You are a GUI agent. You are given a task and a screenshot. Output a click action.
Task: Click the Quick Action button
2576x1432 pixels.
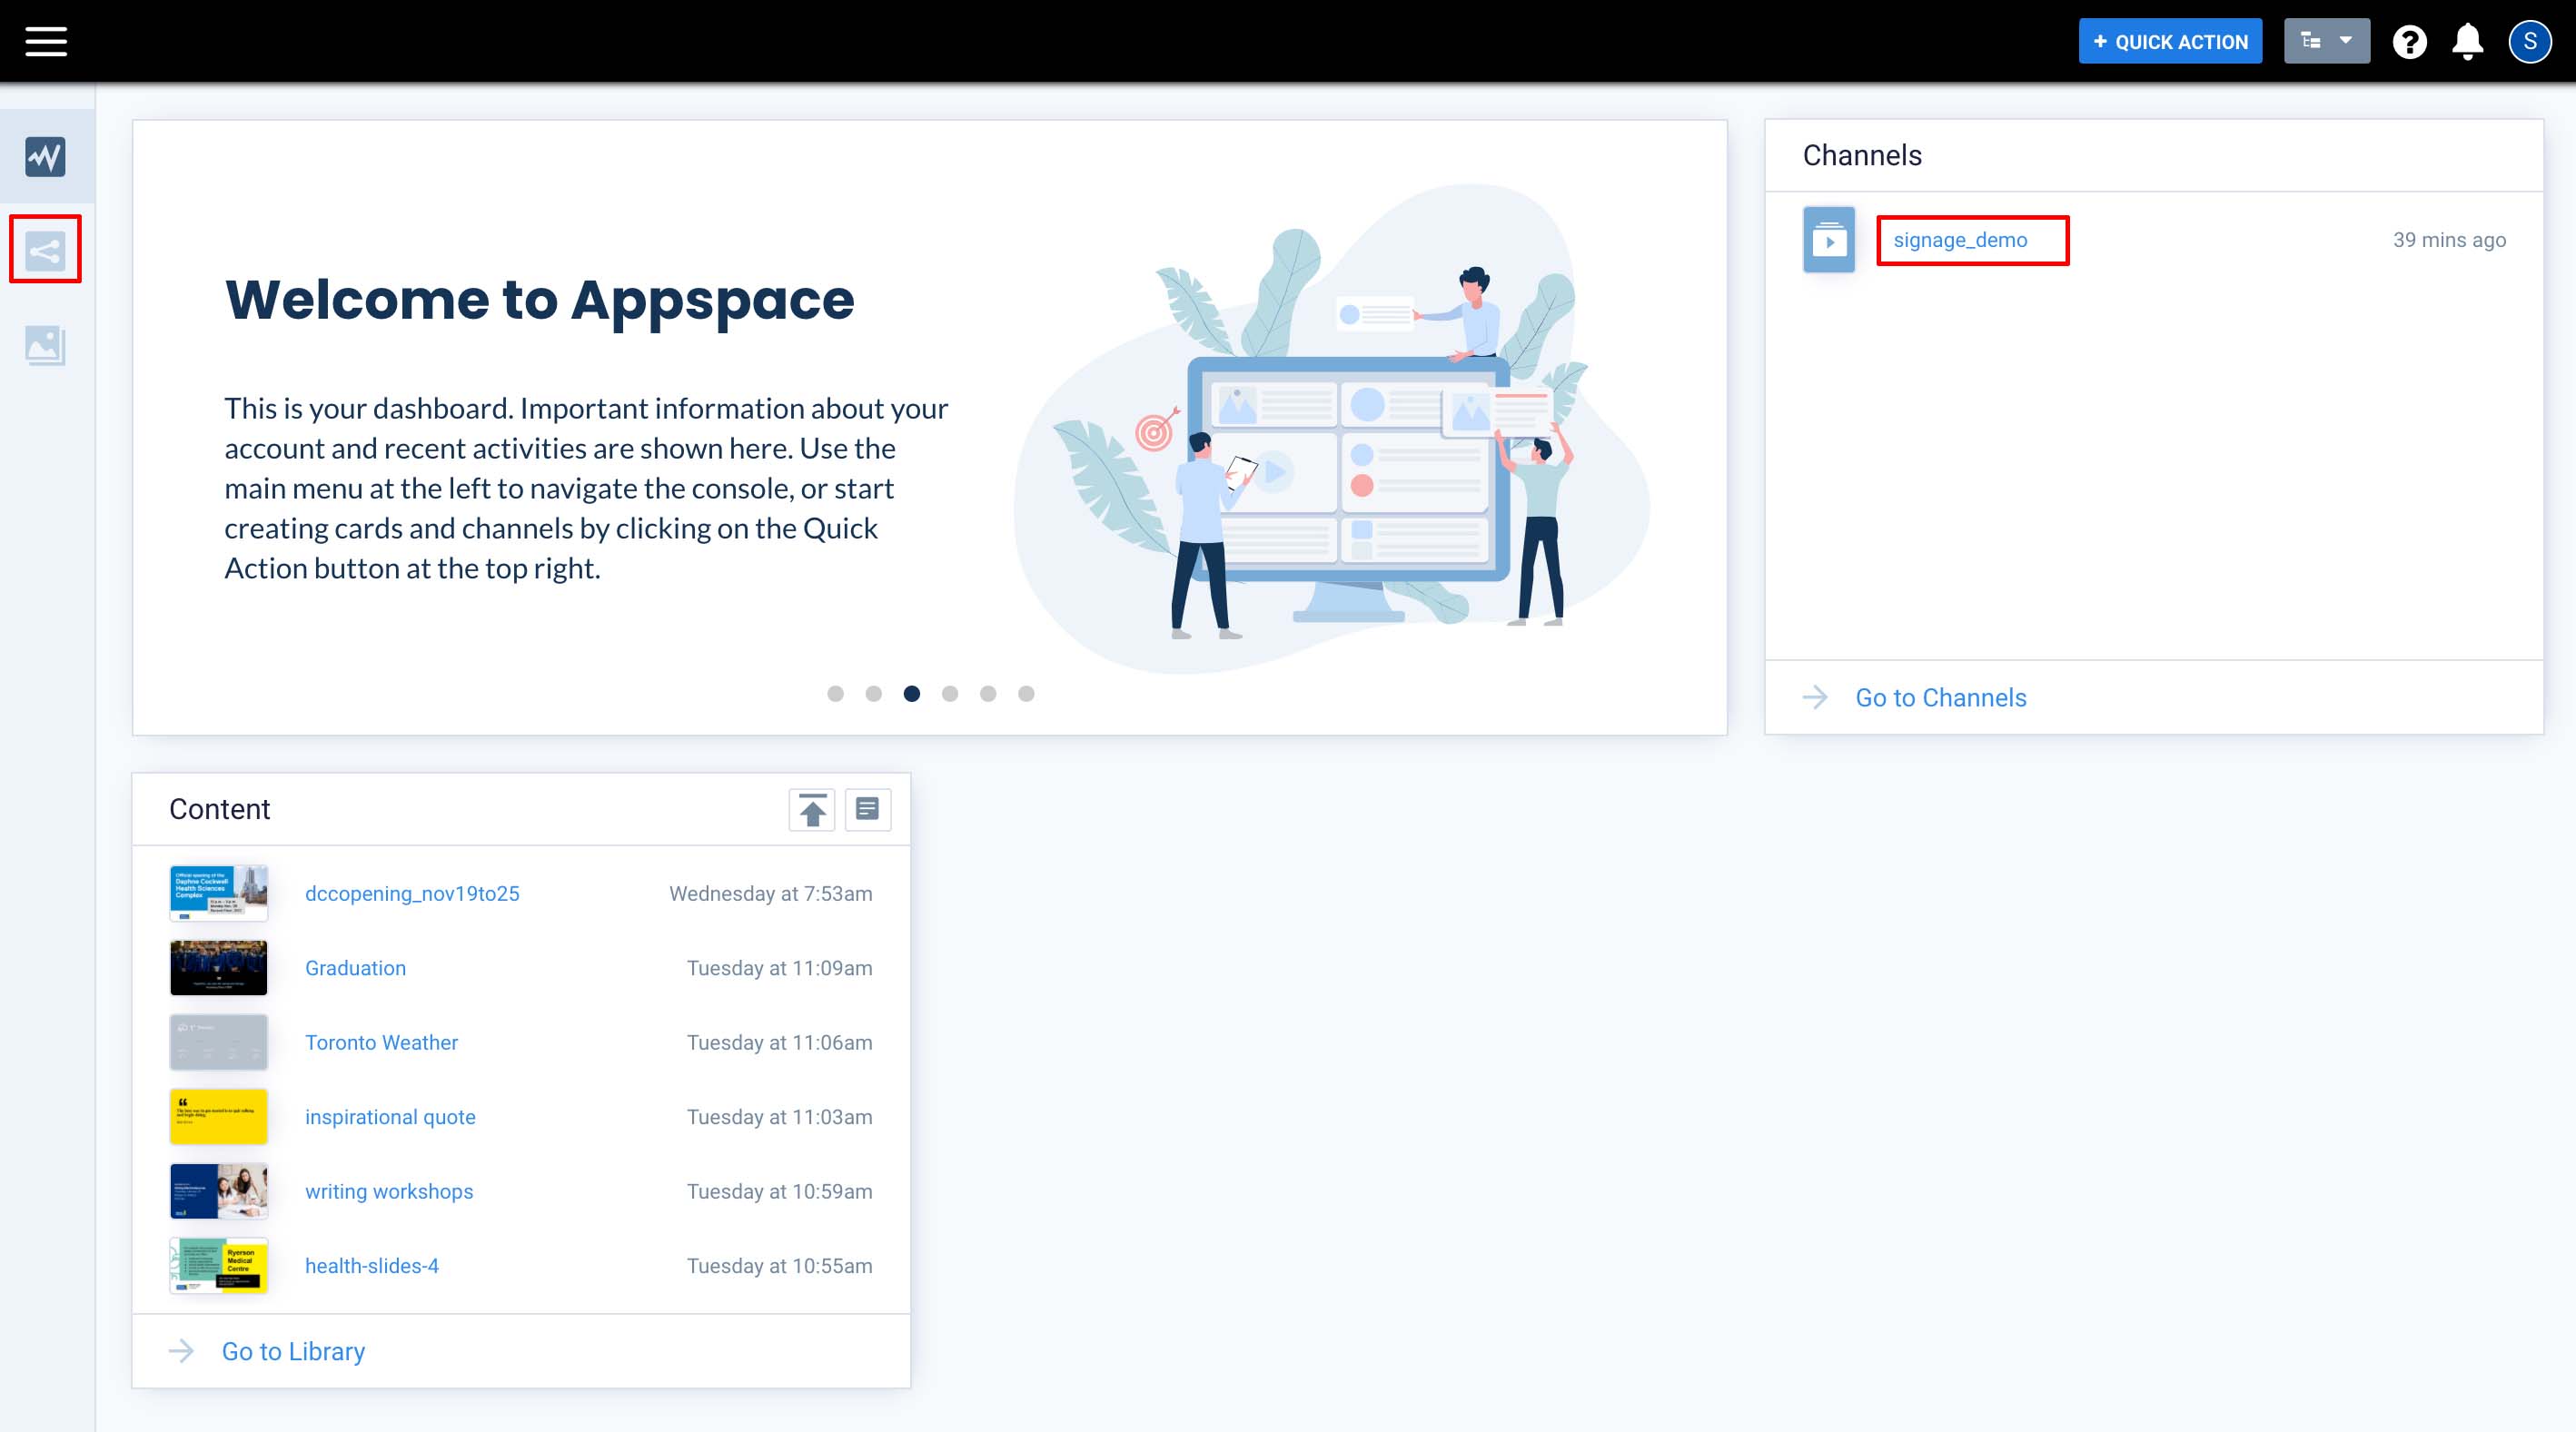click(x=2170, y=41)
